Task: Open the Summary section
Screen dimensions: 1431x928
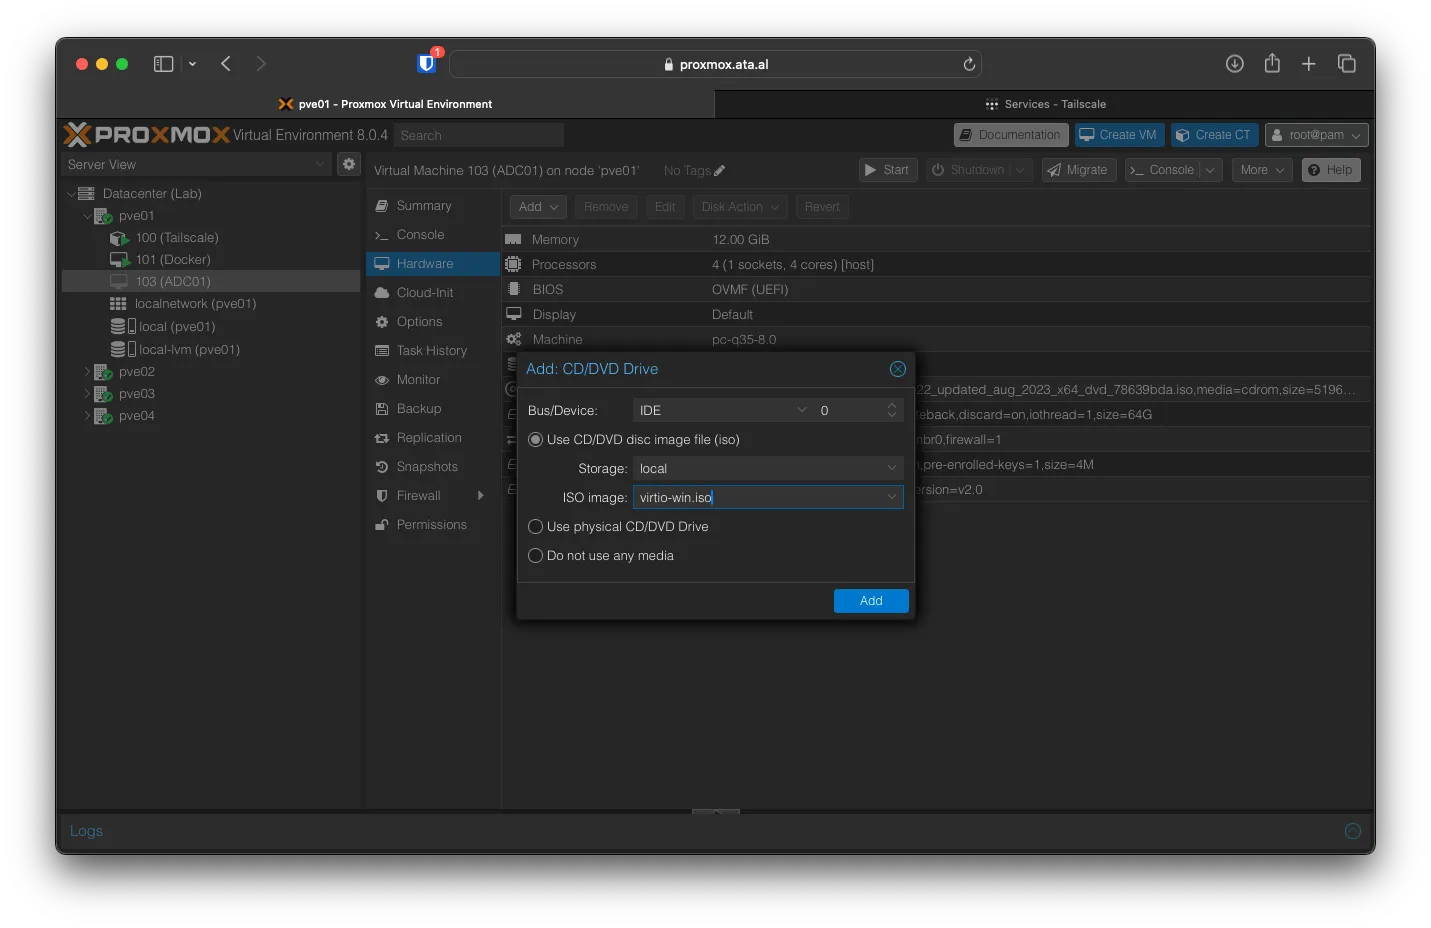Action: [x=433, y=206]
